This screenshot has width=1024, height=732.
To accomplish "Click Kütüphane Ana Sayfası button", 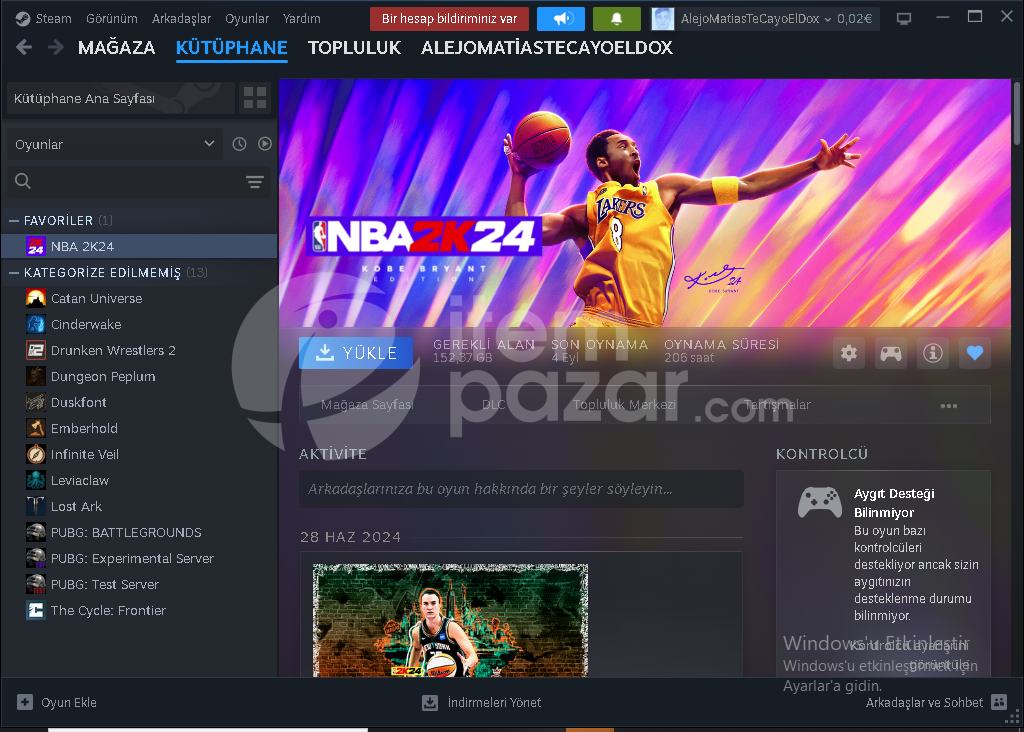I will pyautogui.click(x=121, y=98).
